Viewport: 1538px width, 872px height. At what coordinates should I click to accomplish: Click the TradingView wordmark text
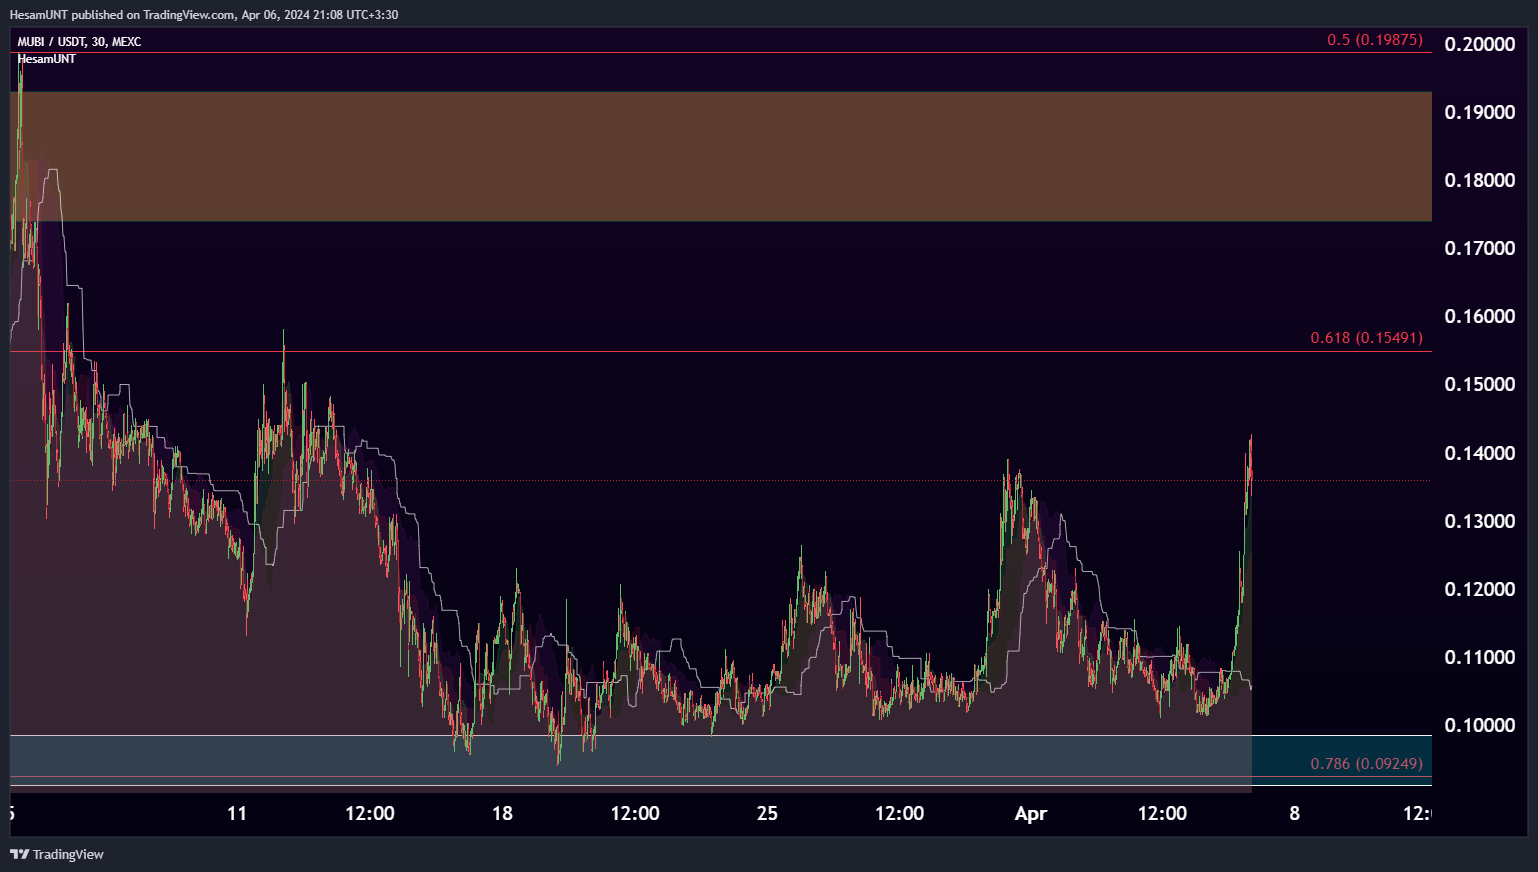click(x=68, y=854)
